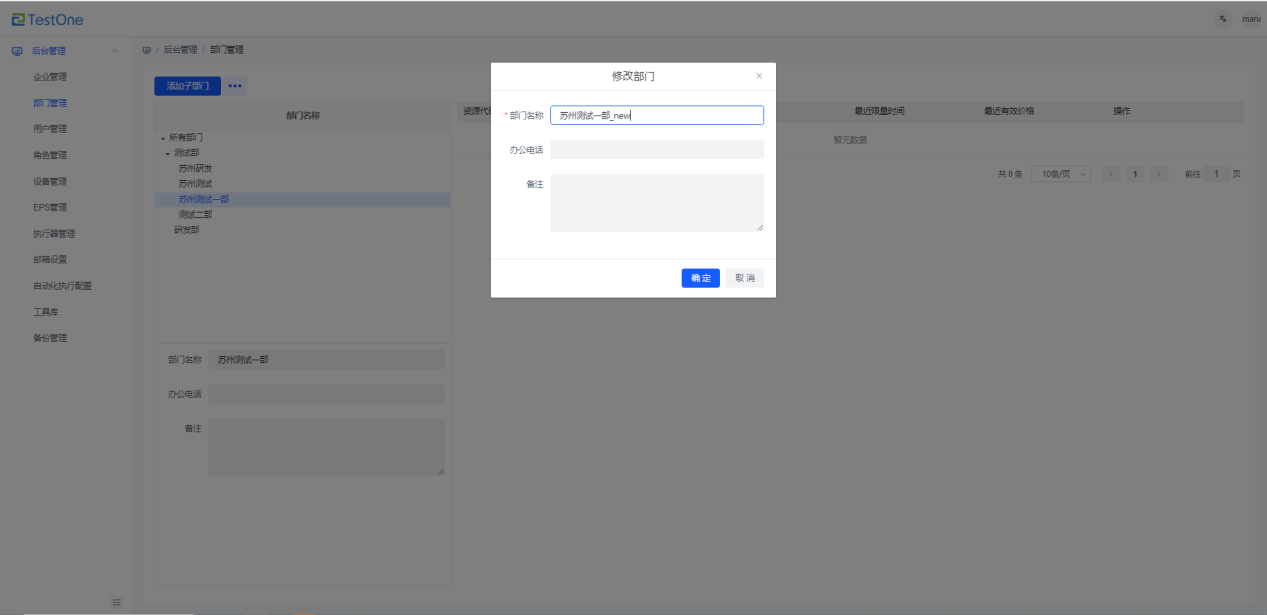Collapse the 测试部 tree node arrow
The height and width of the screenshot is (615, 1267).
click(x=168, y=153)
